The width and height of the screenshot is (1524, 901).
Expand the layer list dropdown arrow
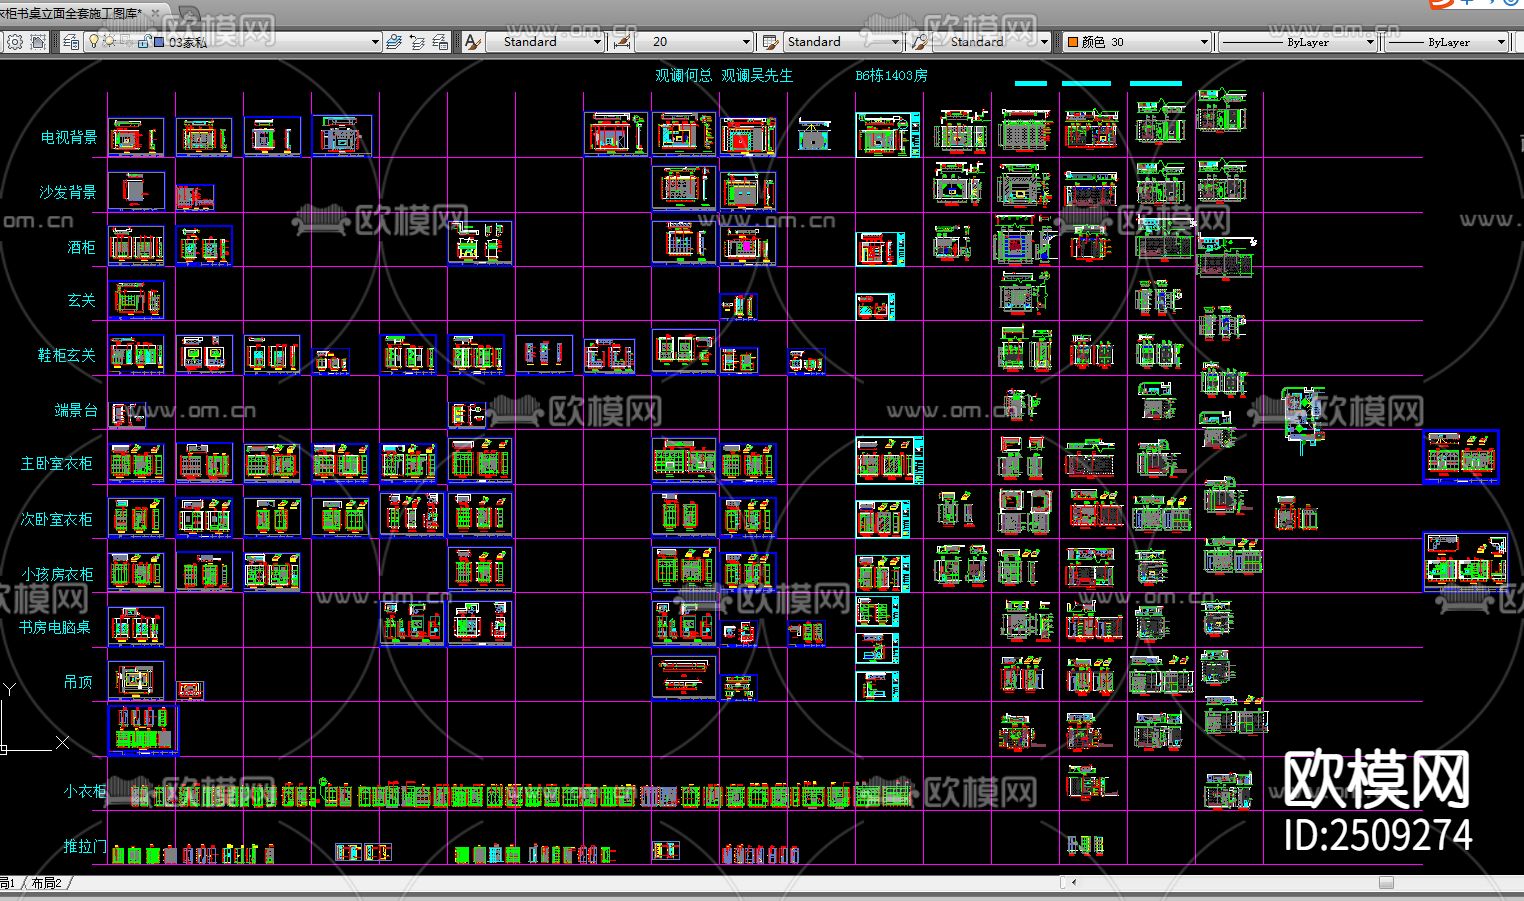[375, 42]
